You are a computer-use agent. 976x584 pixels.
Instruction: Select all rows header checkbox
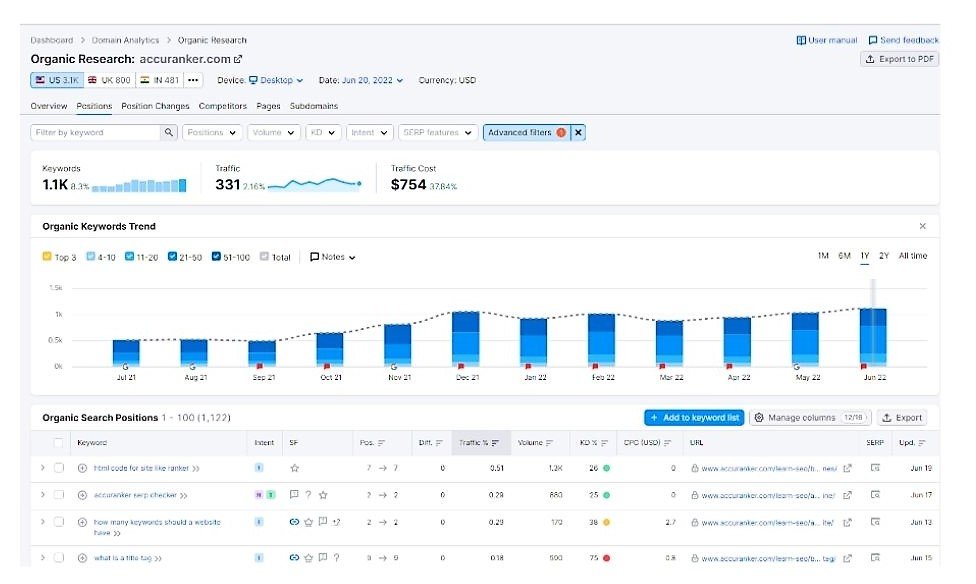tap(59, 443)
